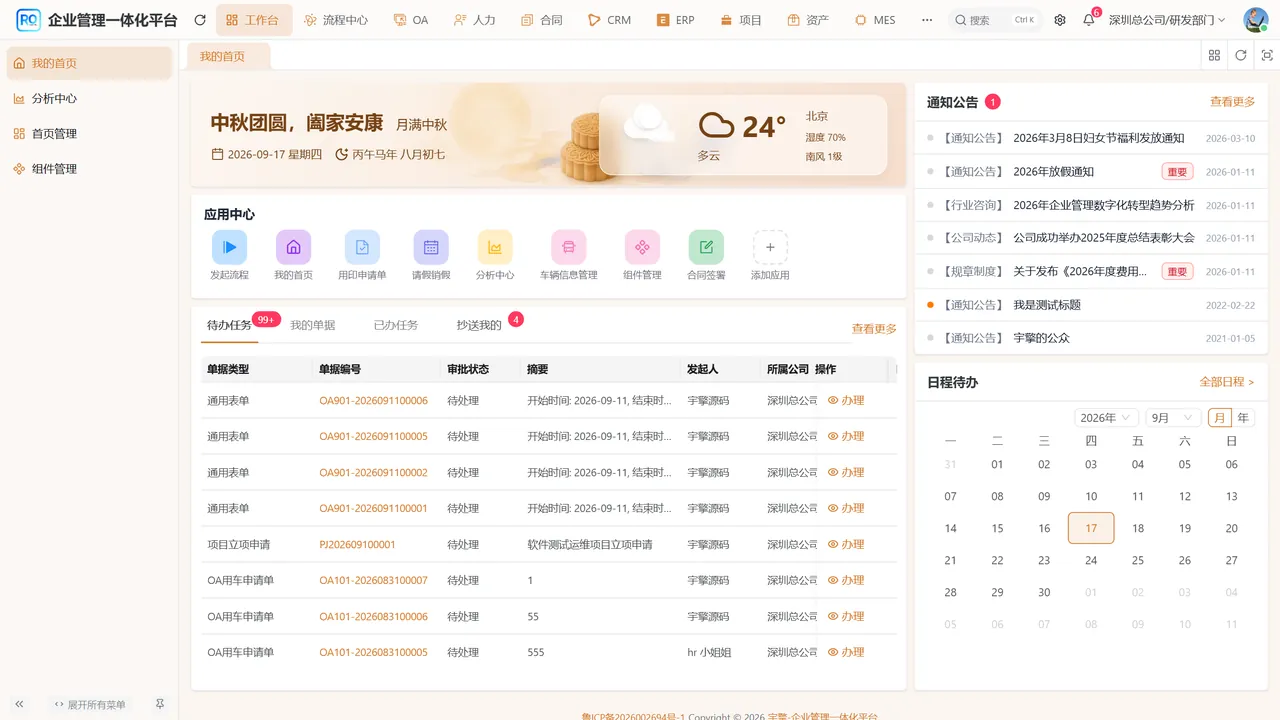Image resolution: width=1280 pixels, height=720 pixels.
Task: Open the 车辆信息管理 app icon
Action: [x=569, y=247]
